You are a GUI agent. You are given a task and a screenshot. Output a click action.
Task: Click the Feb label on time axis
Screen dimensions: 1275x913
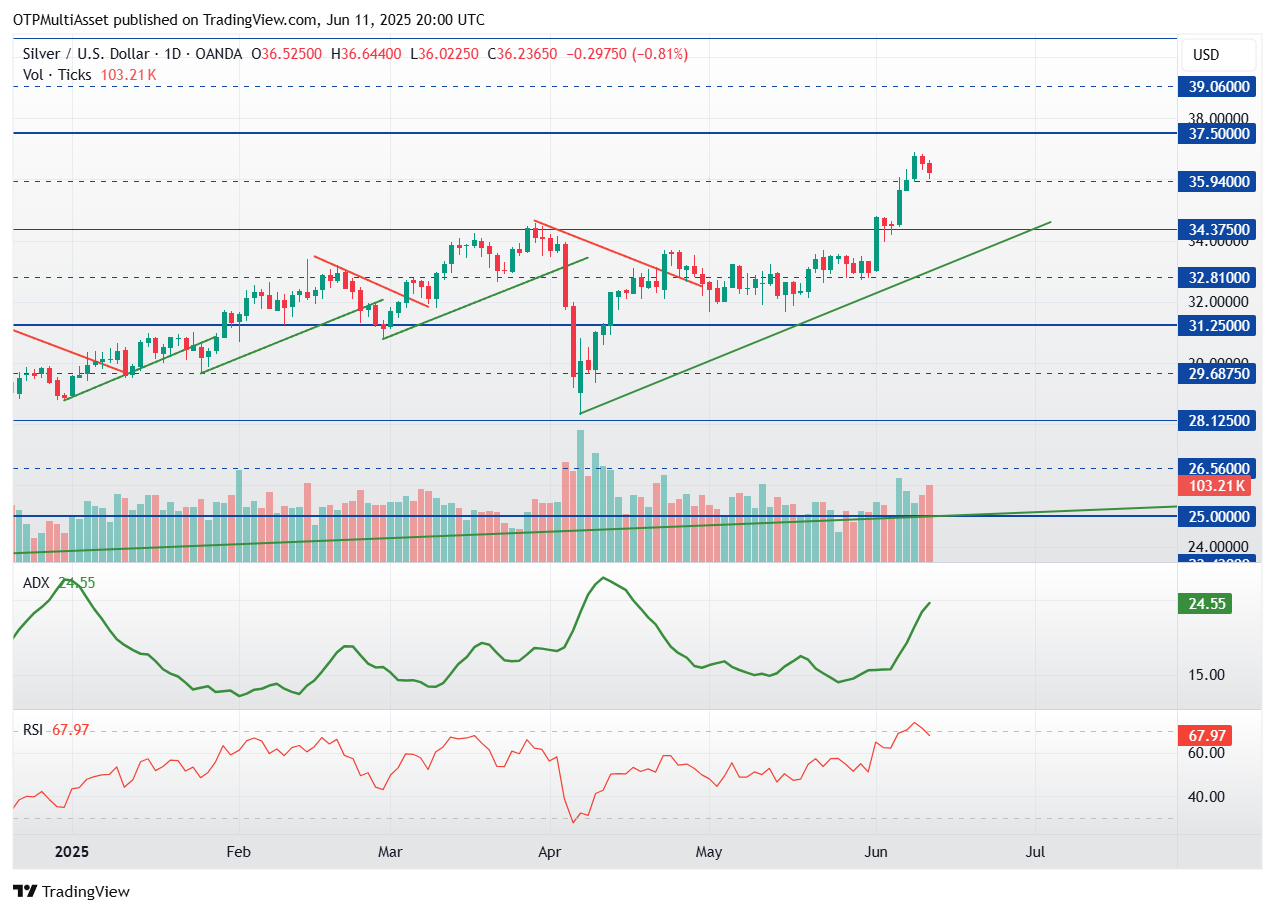point(238,853)
